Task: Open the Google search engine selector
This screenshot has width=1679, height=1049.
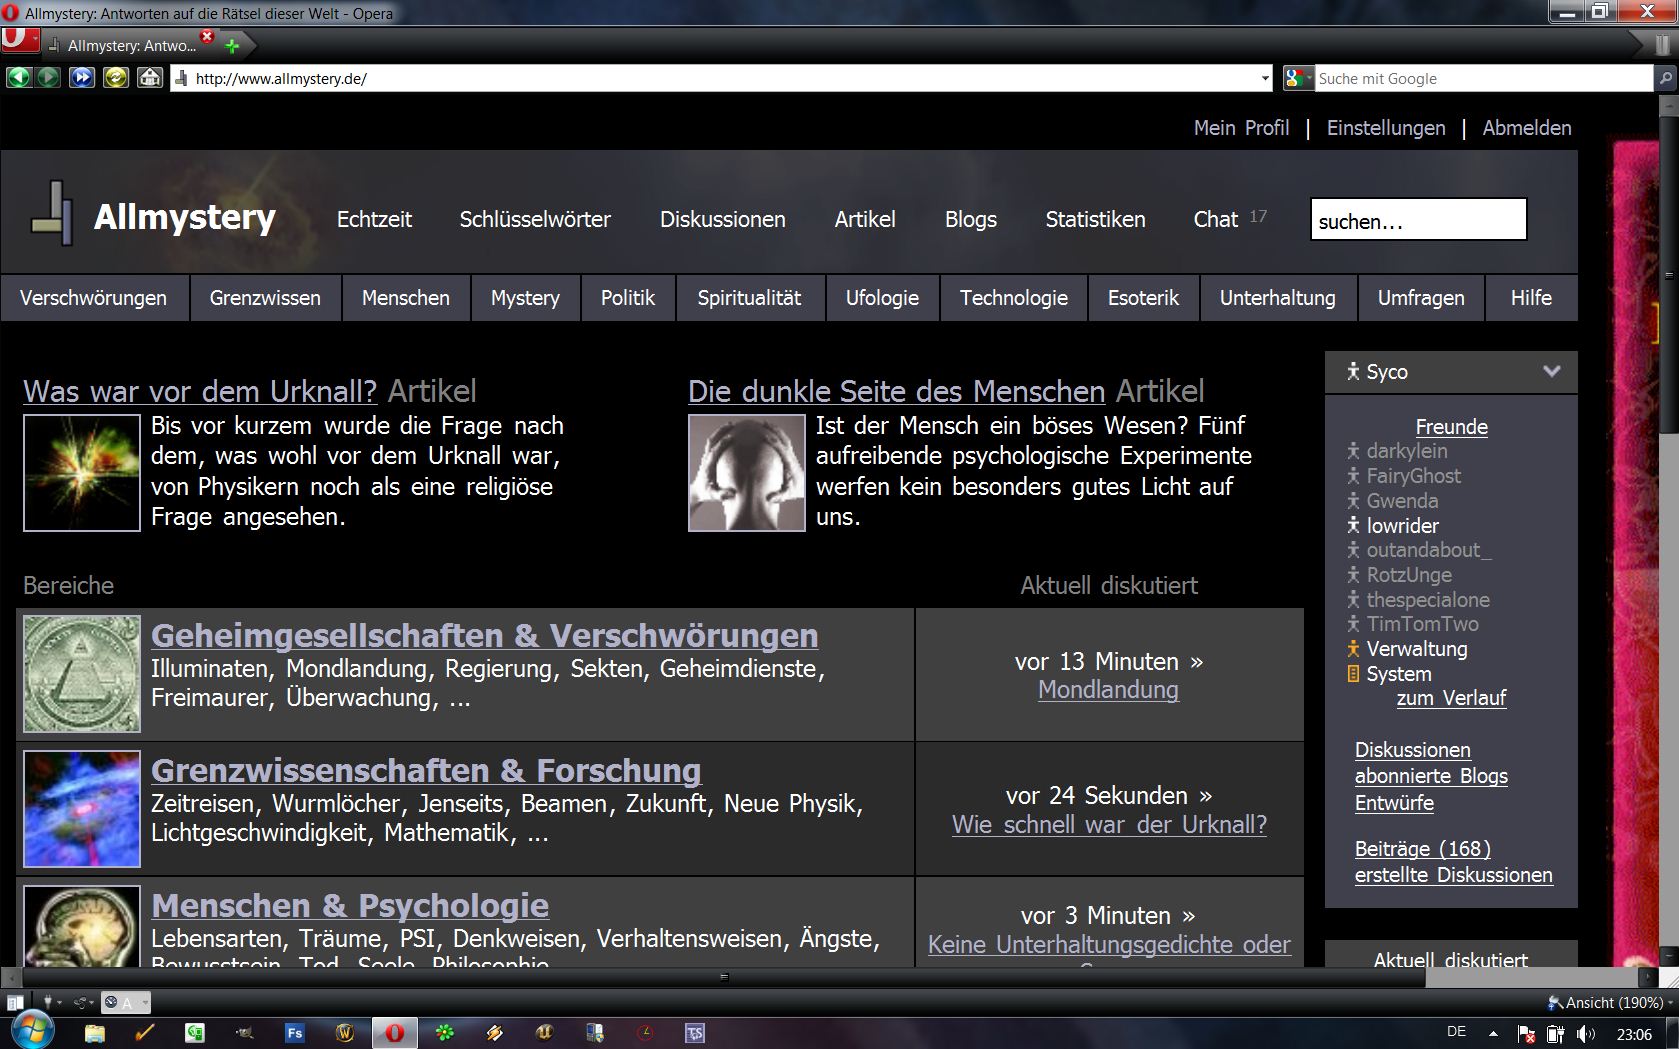Action: click(x=1299, y=78)
